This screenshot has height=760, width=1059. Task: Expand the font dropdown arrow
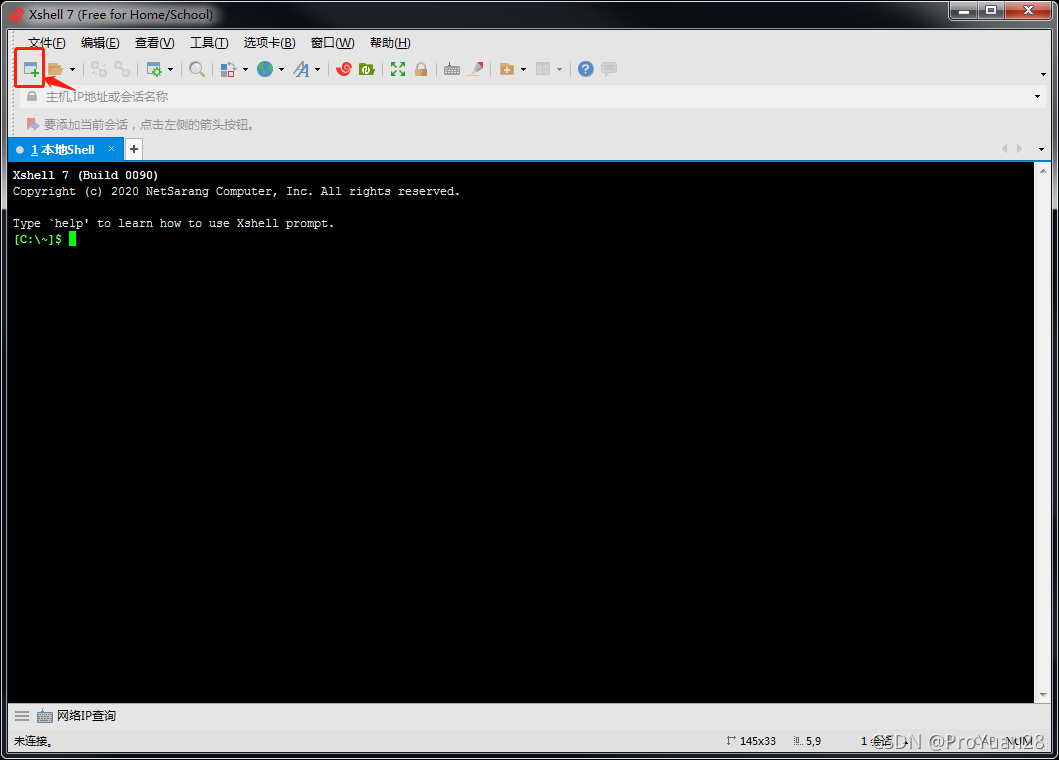coord(317,69)
